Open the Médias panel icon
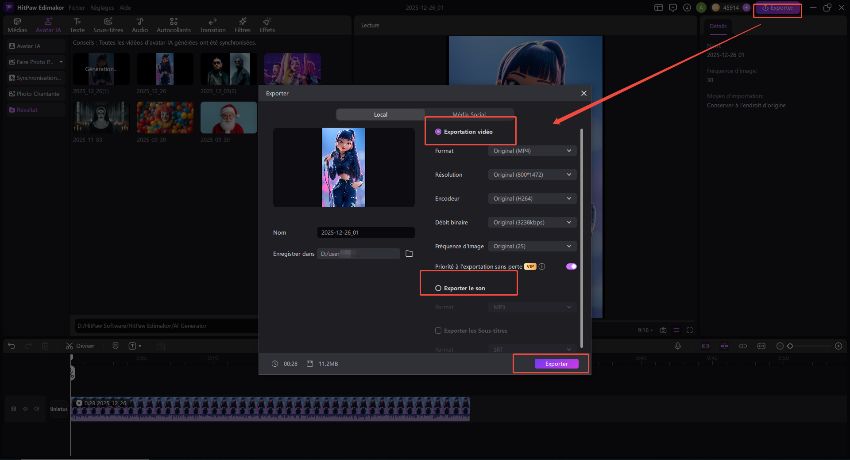This screenshot has height=460, width=850. 16,26
